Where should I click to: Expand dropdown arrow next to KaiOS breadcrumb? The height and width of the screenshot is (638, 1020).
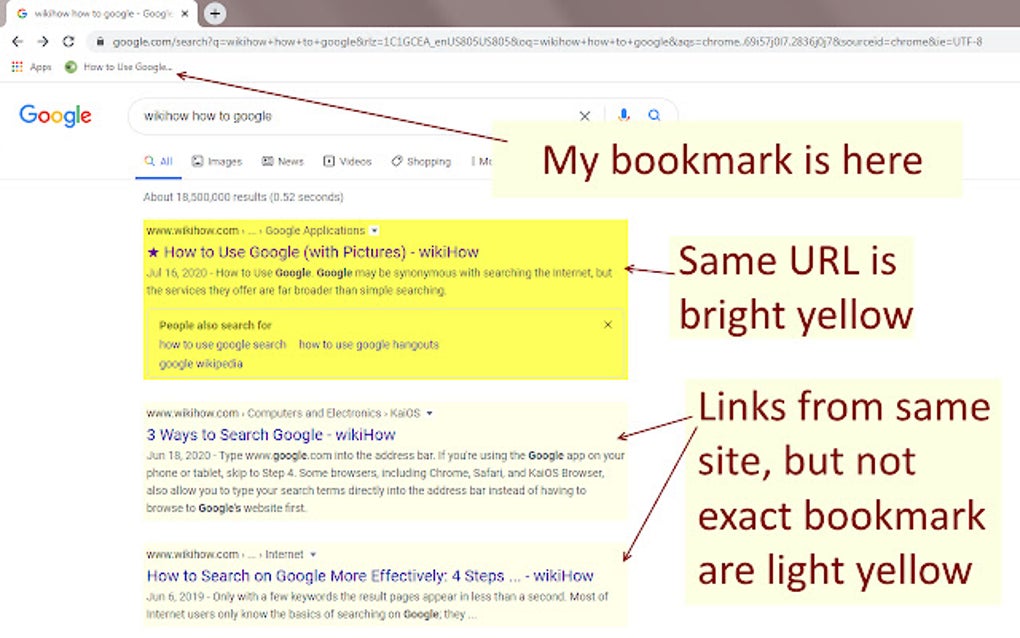point(429,413)
